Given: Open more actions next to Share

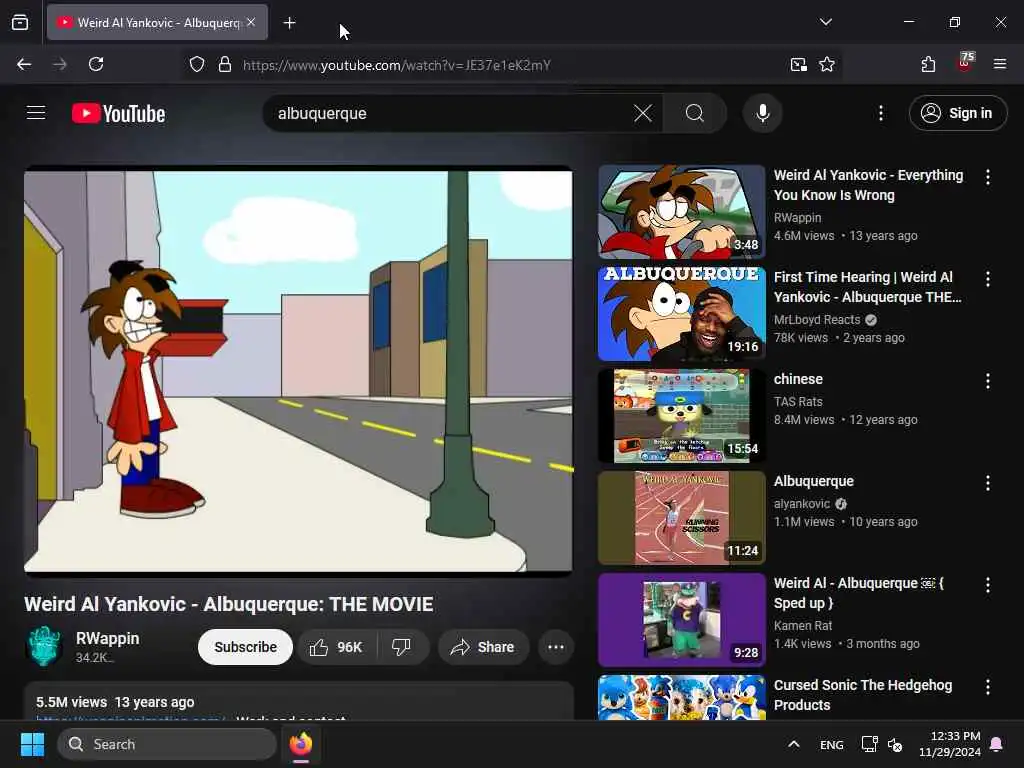Looking at the screenshot, I should tap(556, 647).
